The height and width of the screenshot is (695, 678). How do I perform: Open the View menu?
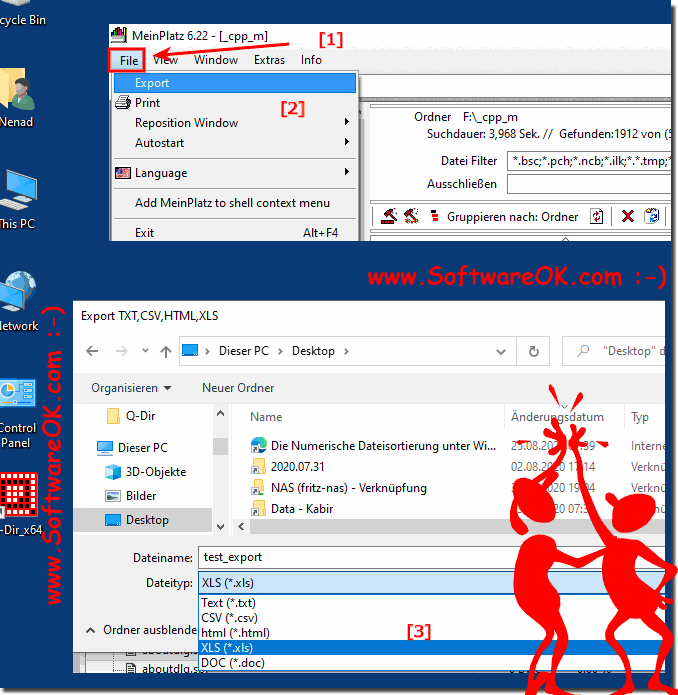tap(165, 60)
